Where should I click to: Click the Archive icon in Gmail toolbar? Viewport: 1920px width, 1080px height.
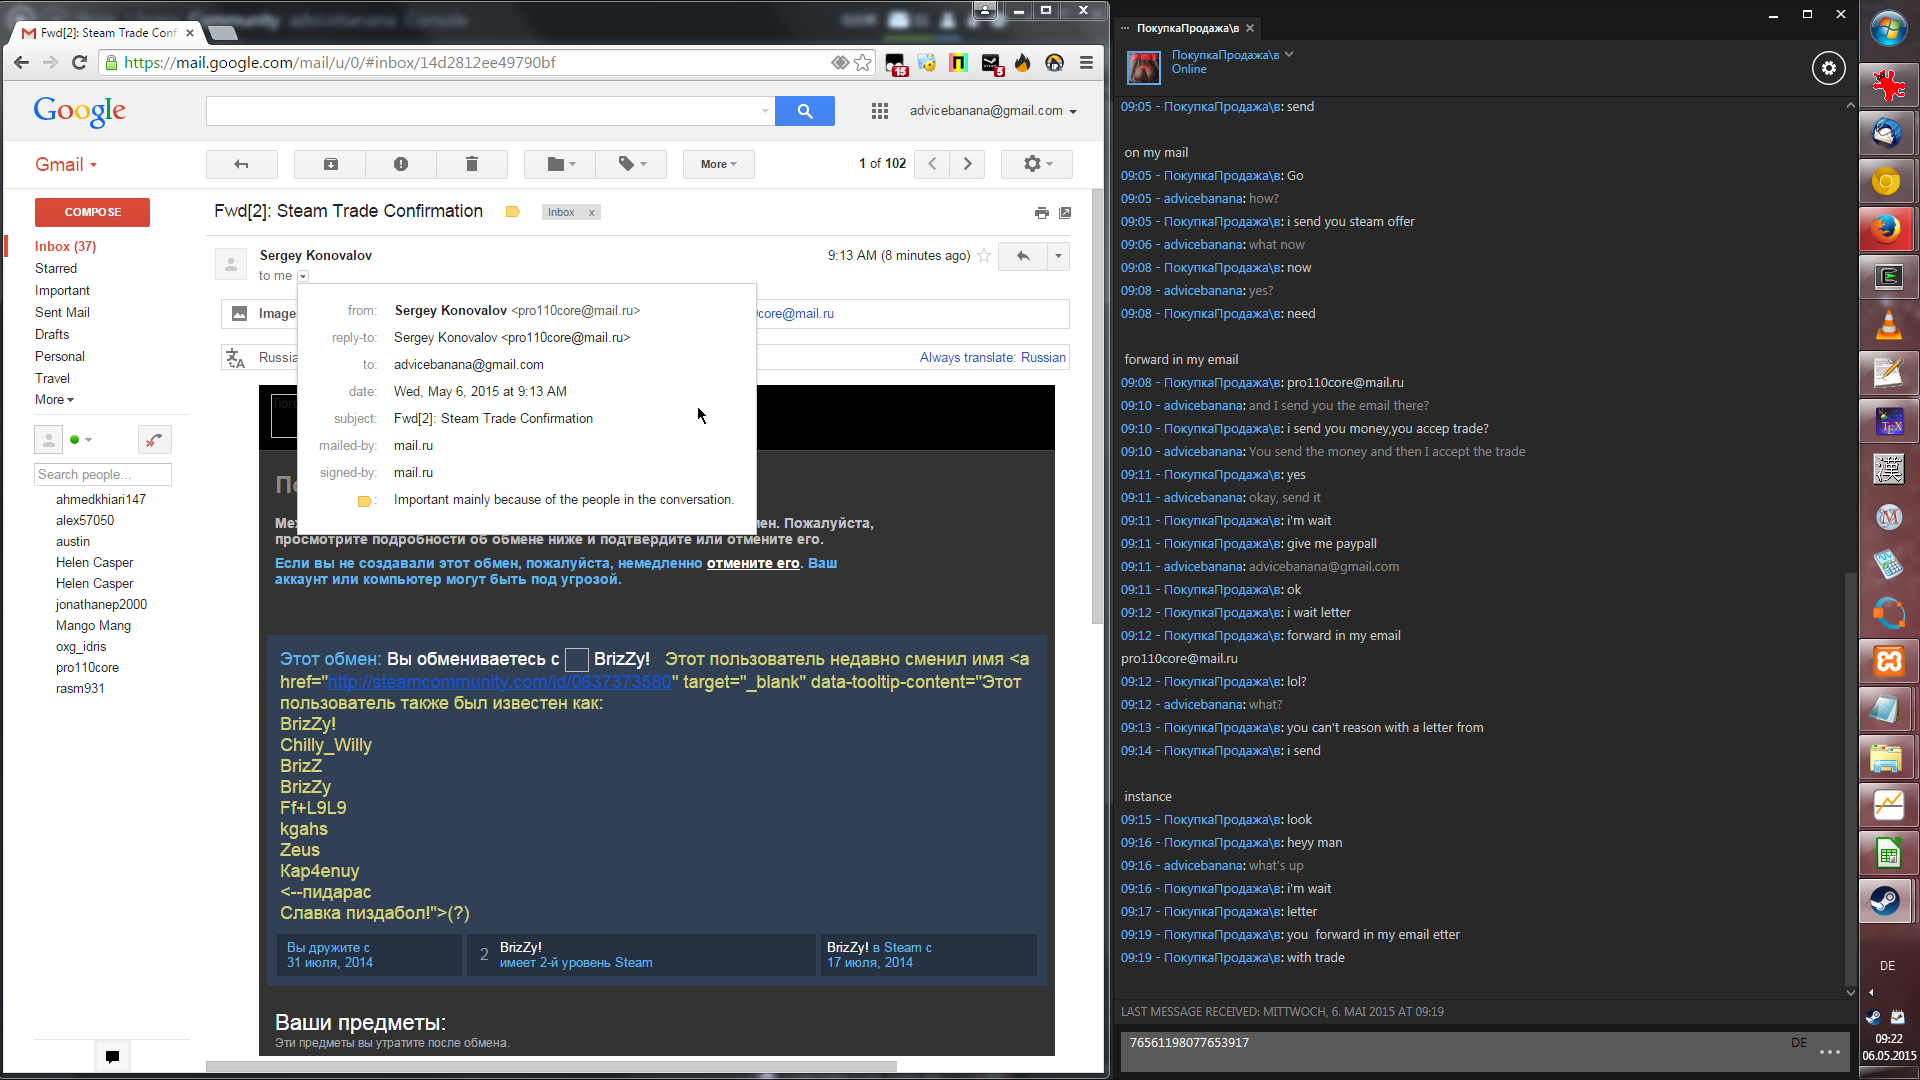click(330, 164)
